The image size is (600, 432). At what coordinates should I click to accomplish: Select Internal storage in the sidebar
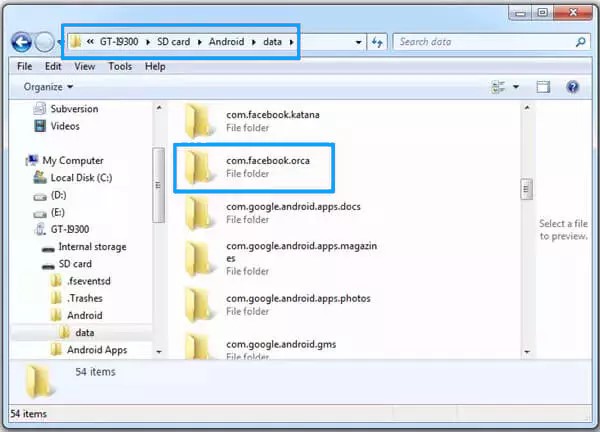click(x=90, y=246)
